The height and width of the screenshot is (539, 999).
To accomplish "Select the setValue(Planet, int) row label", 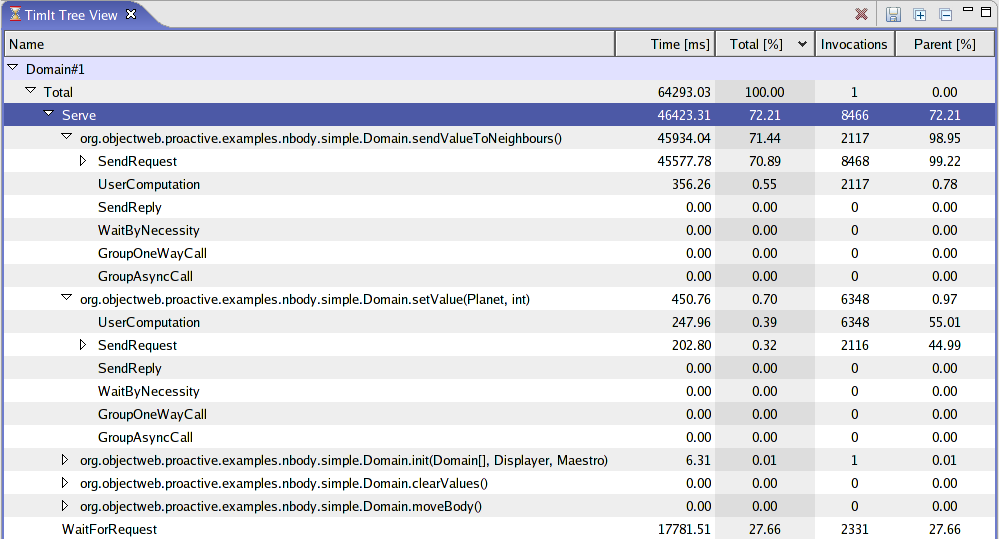I will pyautogui.click(x=305, y=299).
